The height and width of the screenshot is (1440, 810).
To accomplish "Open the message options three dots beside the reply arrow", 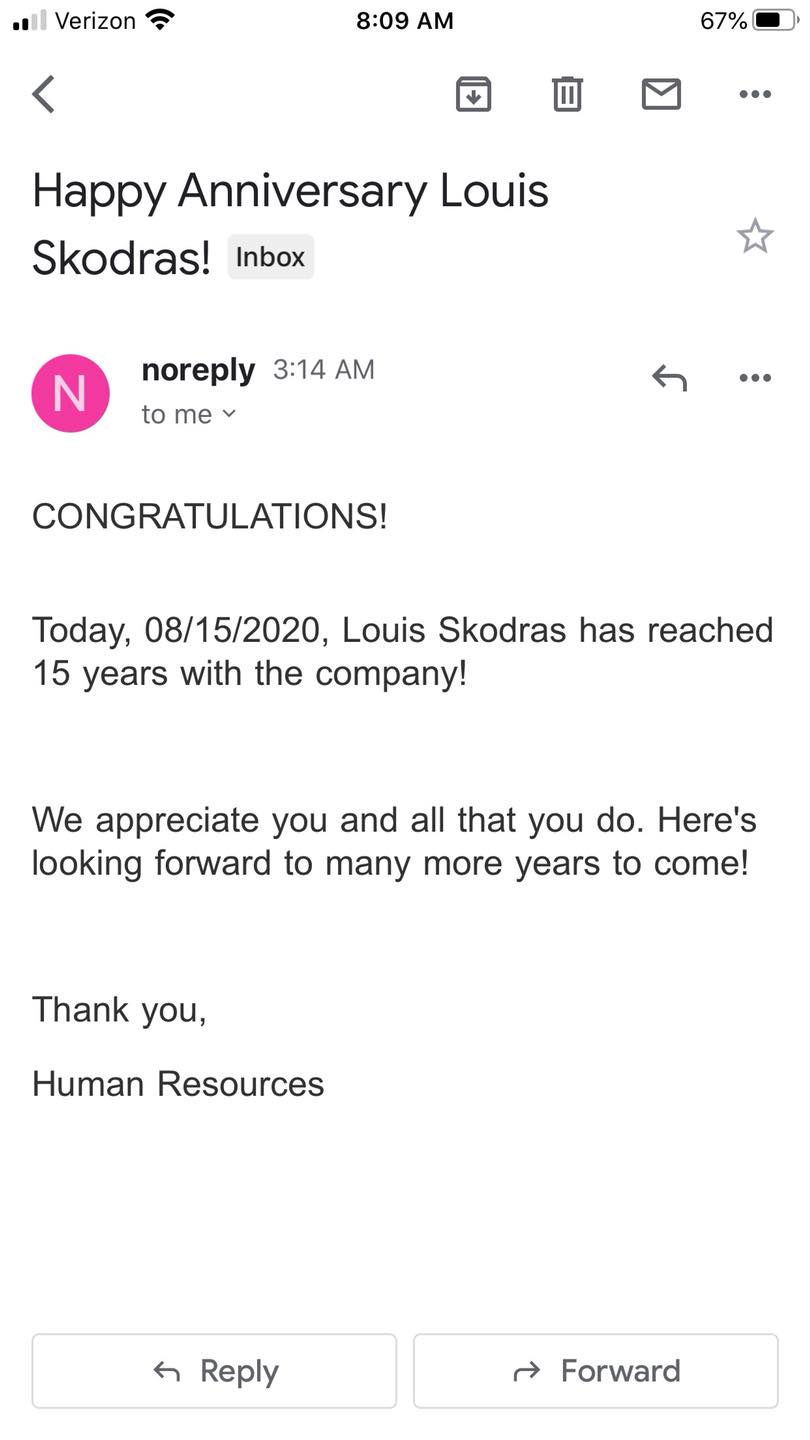I will click(x=755, y=378).
